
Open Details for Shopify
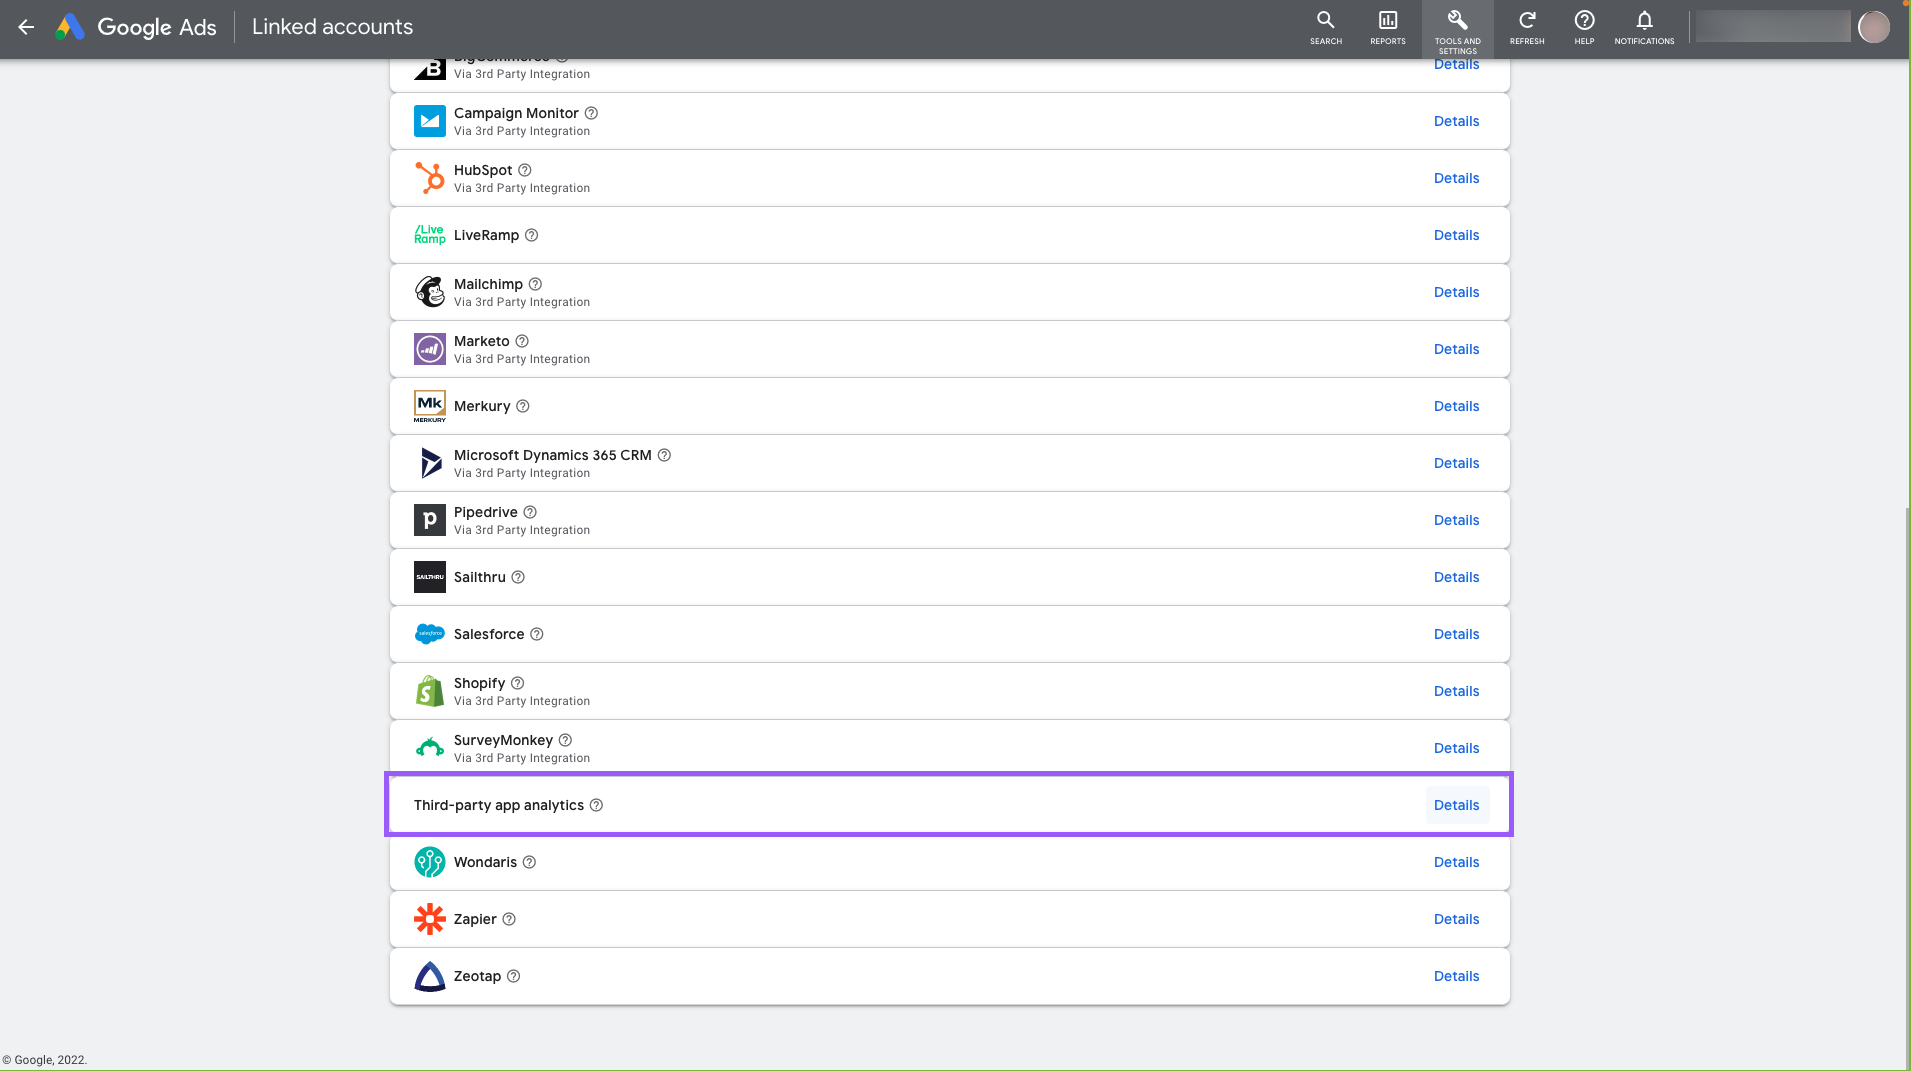click(1456, 691)
